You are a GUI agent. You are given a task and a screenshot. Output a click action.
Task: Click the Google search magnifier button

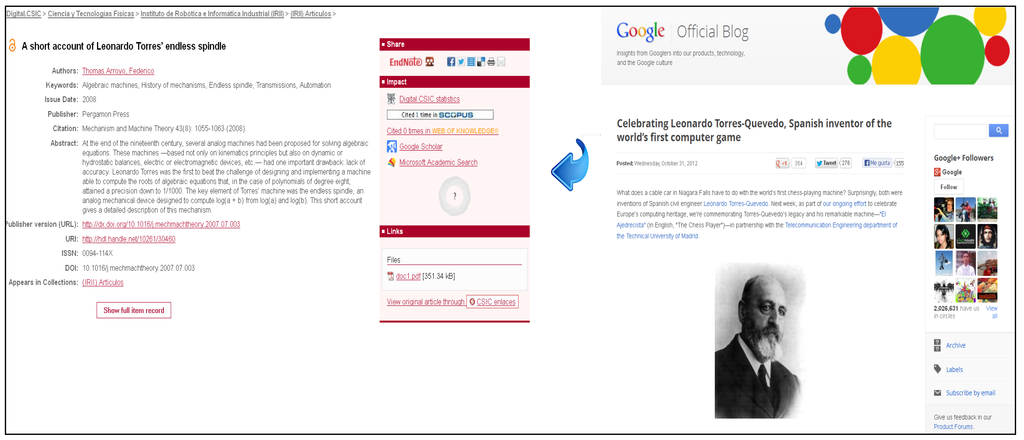(x=998, y=131)
